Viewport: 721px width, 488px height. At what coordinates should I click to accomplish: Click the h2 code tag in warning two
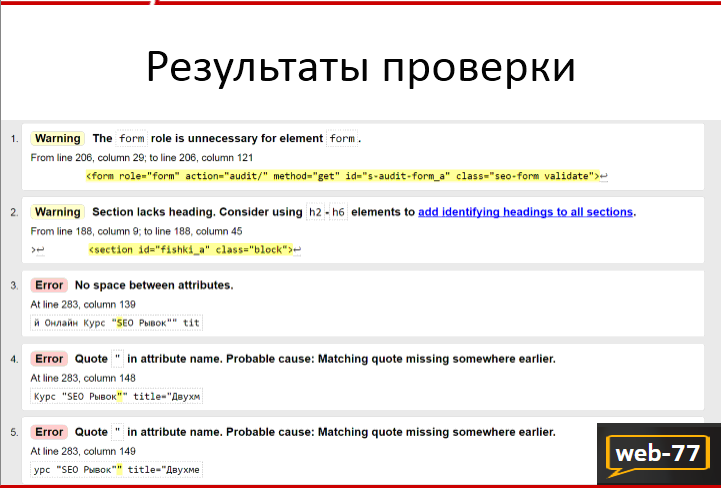tap(315, 212)
